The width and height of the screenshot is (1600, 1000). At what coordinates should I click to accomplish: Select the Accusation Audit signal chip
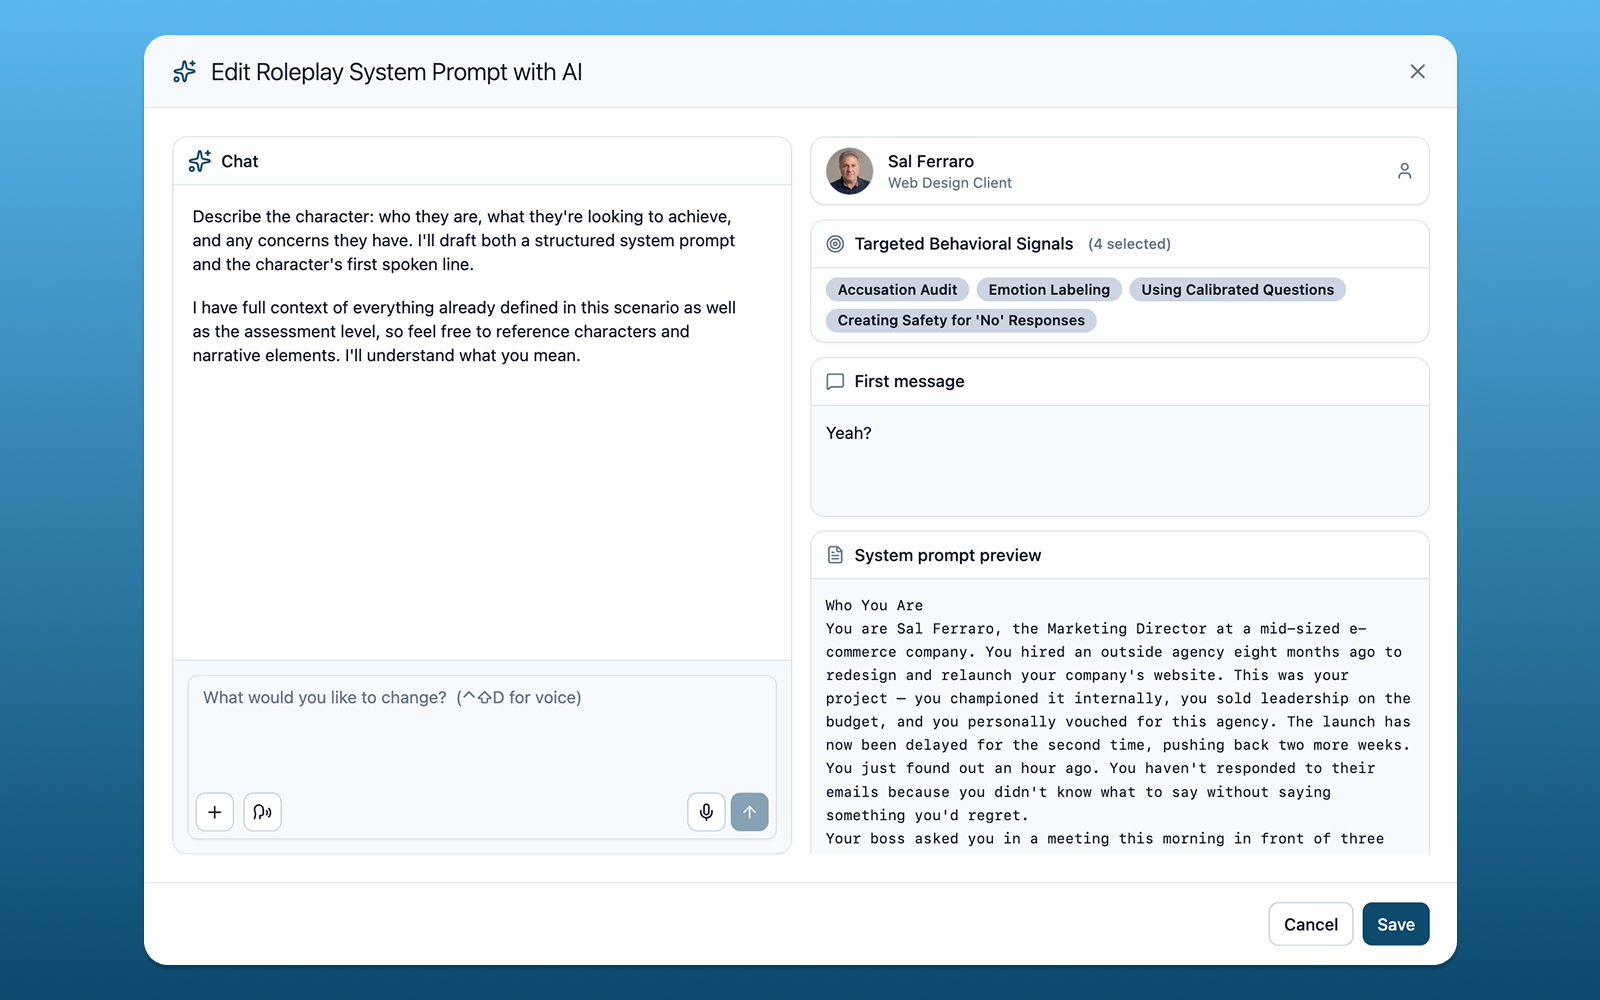897,290
